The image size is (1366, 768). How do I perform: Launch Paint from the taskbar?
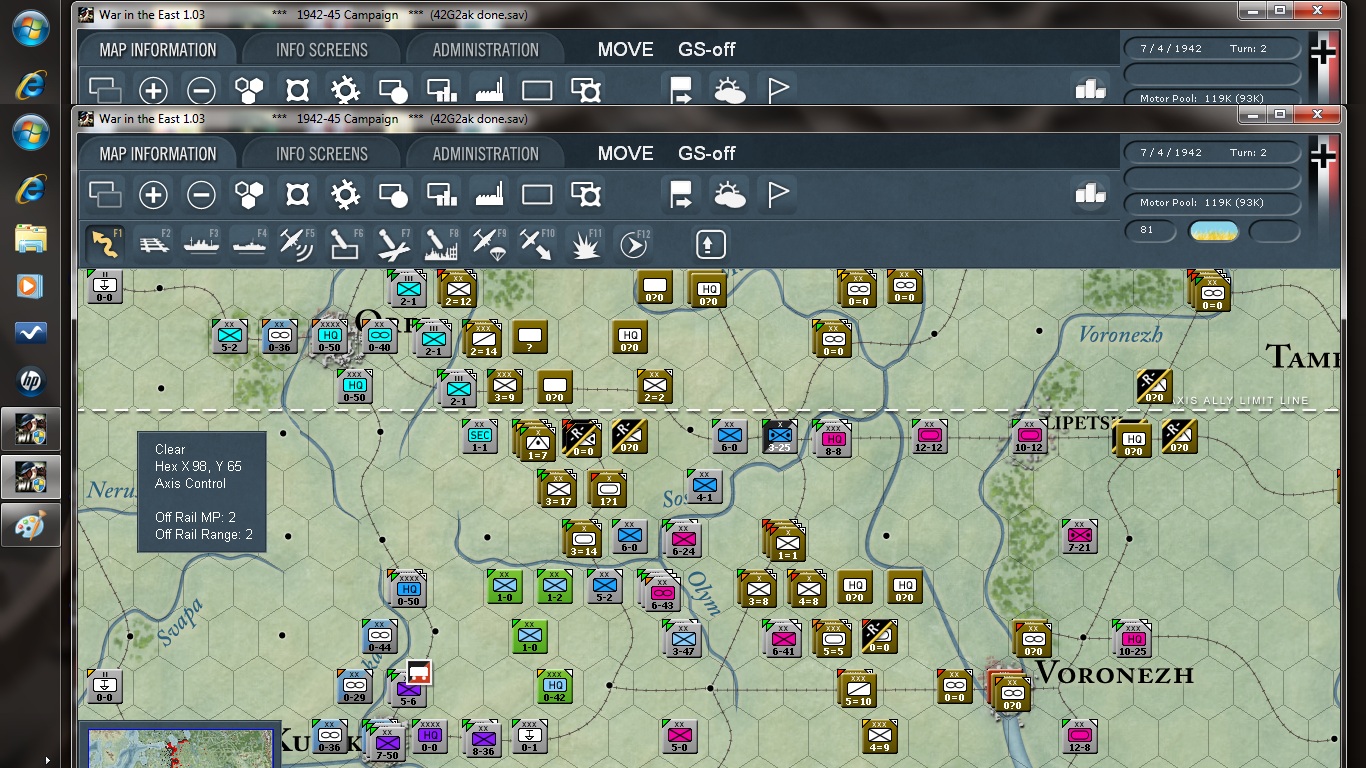pos(30,524)
